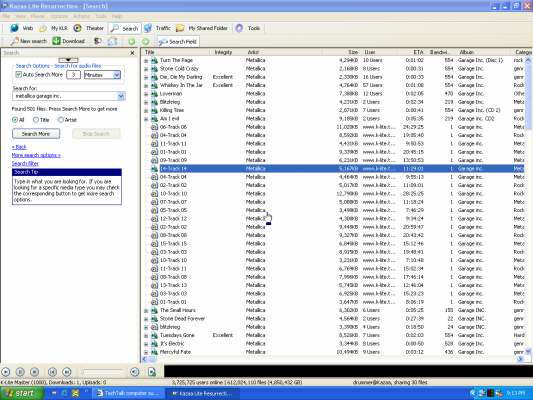The image size is (533, 400).
Task: Click the Stop Search button
Action: coord(96,134)
